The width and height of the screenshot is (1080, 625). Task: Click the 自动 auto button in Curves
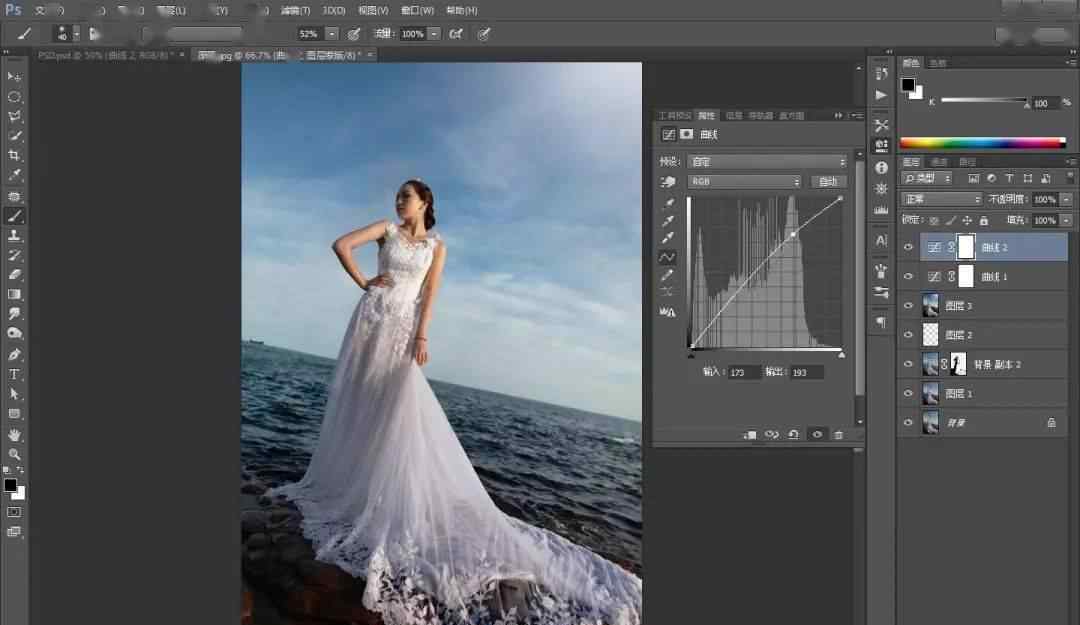pyautogui.click(x=828, y=182)
